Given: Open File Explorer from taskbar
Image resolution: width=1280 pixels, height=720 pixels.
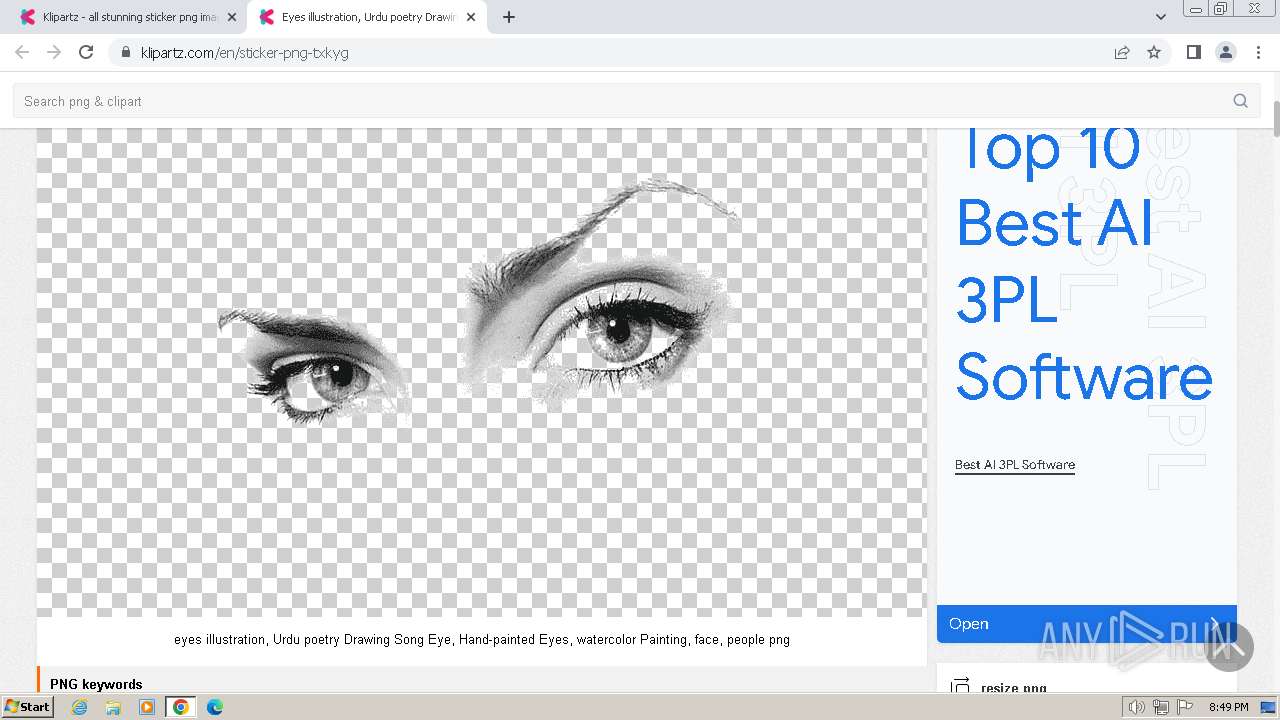Looking at the screenshot, I should [x=113, y=707].
